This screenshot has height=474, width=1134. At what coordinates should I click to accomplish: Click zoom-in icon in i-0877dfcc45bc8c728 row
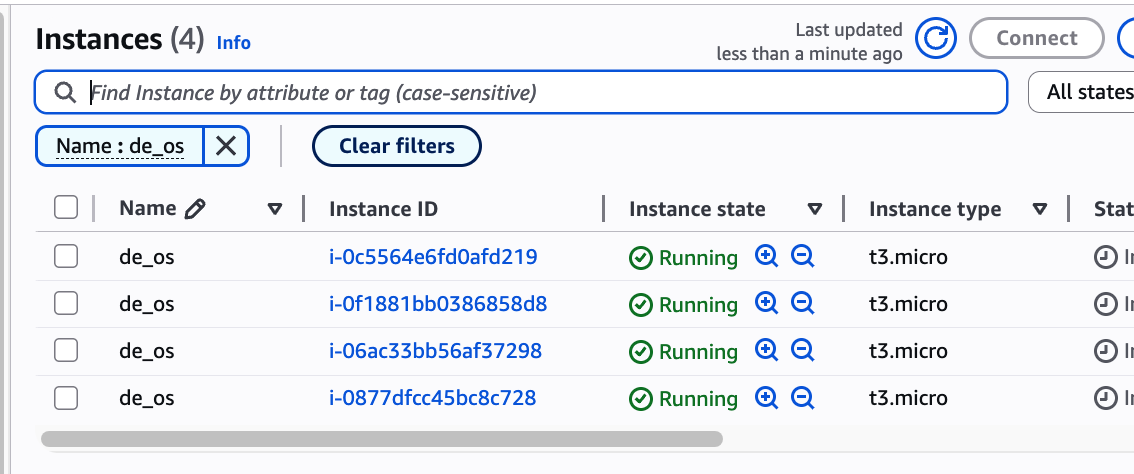pyautogui.click(x=767, y=397)
